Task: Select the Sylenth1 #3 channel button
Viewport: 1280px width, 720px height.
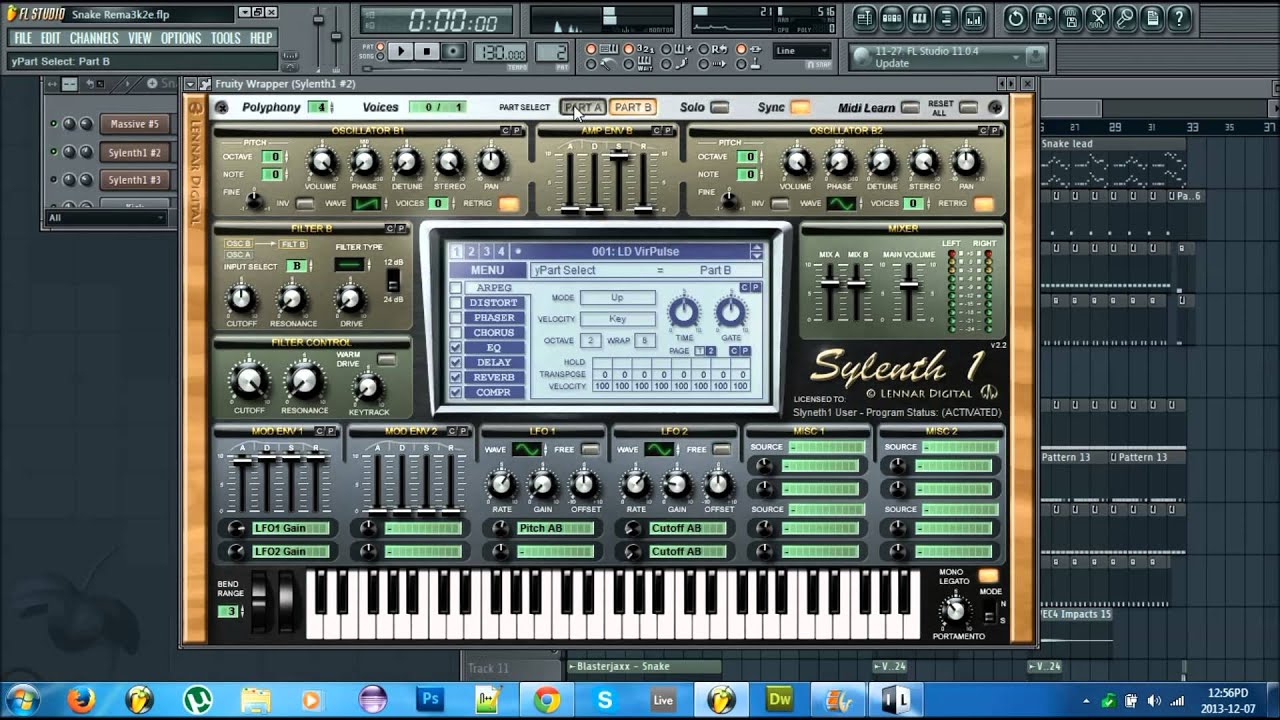Action: pyautogui.click(x=134, y=180)
